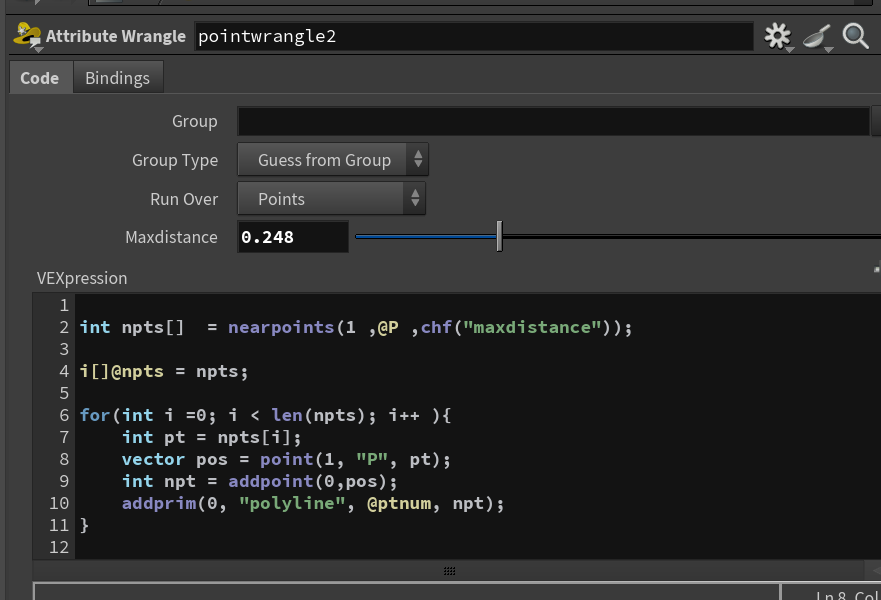This screenshot has width=881, height=600.
Task: Select the Code tab
Action: 39,78
